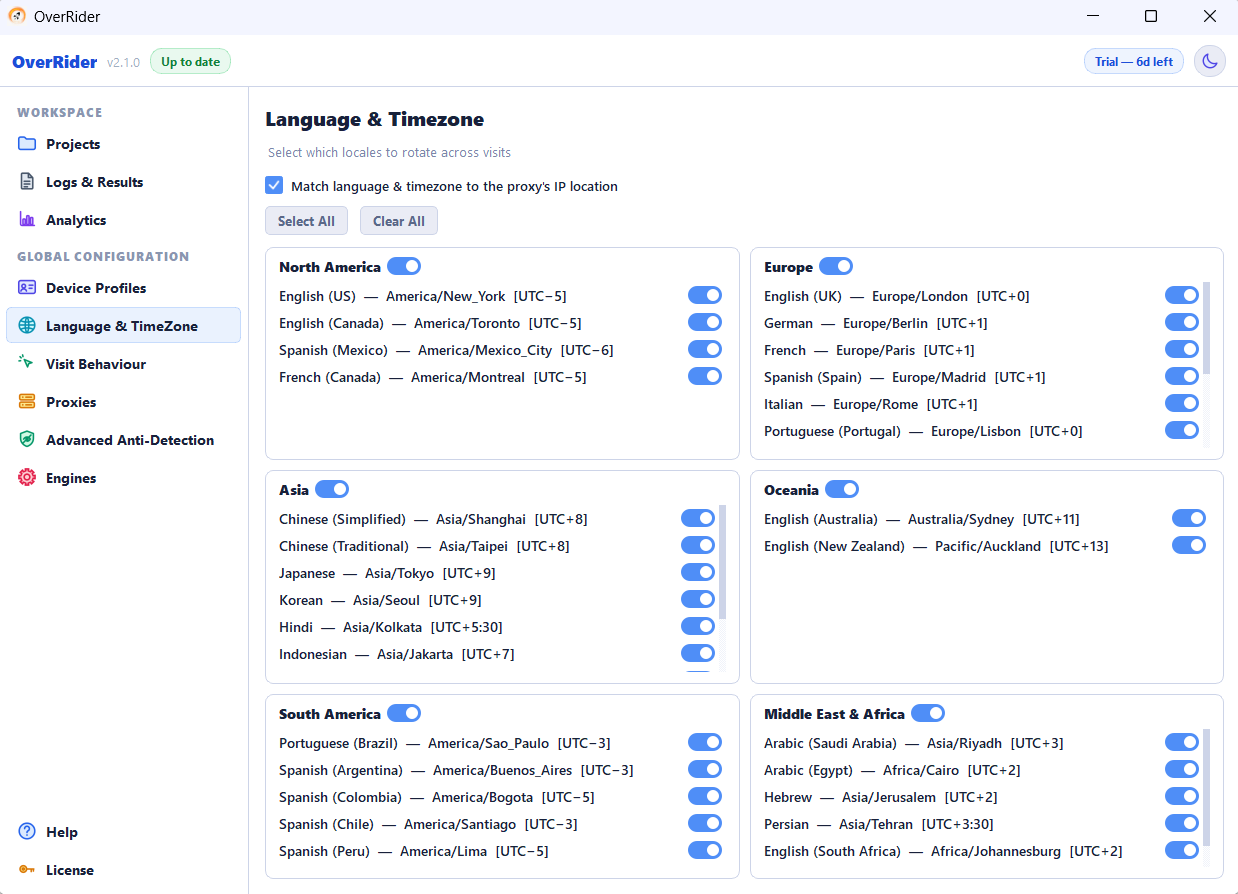Image resolution: width=1238 pixels, height=894 pixels.
Task: Uncheck Match language & timezone to proxy checkbox
Action: coord(274,186)
